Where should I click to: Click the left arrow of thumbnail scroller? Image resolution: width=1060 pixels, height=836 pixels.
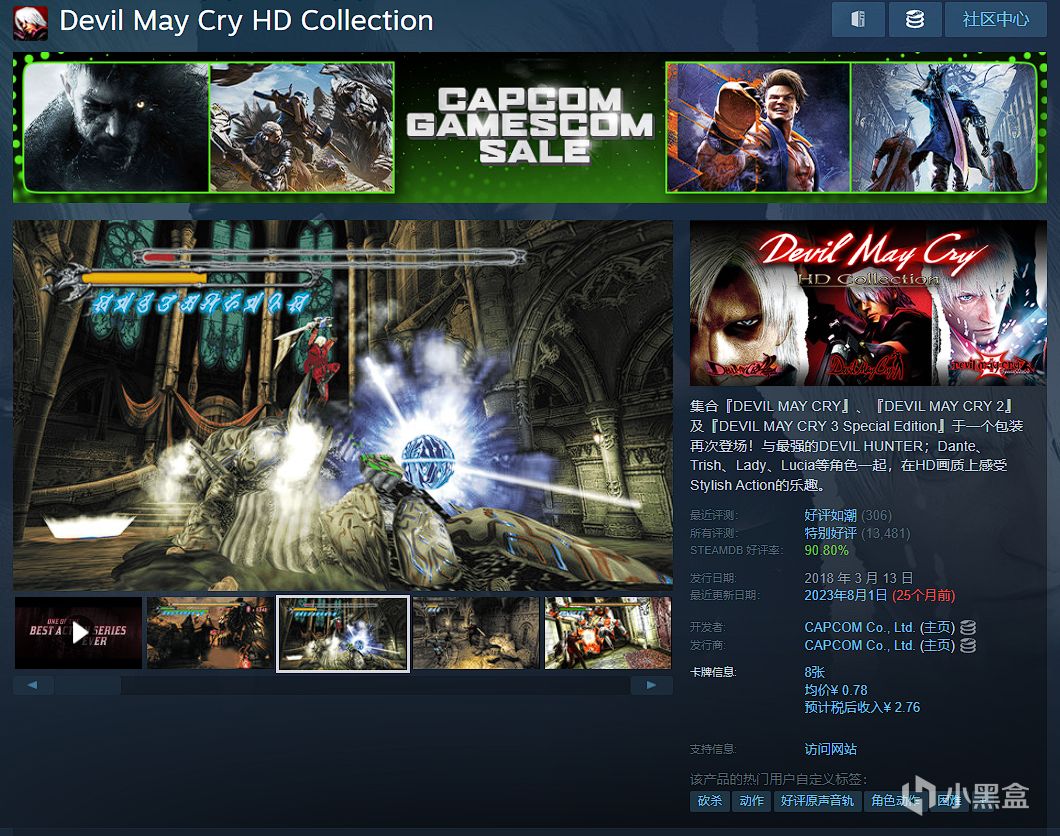point(32,685)
